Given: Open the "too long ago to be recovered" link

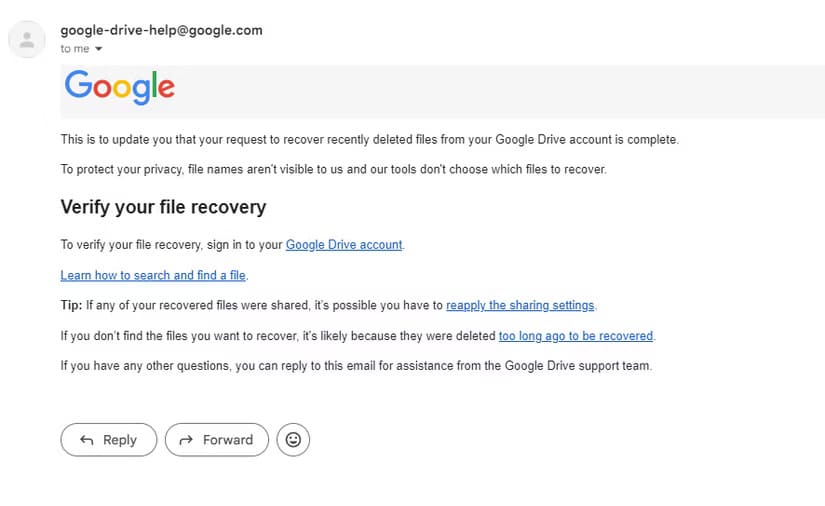Looking at the screenshot, I should coord(576,336).
